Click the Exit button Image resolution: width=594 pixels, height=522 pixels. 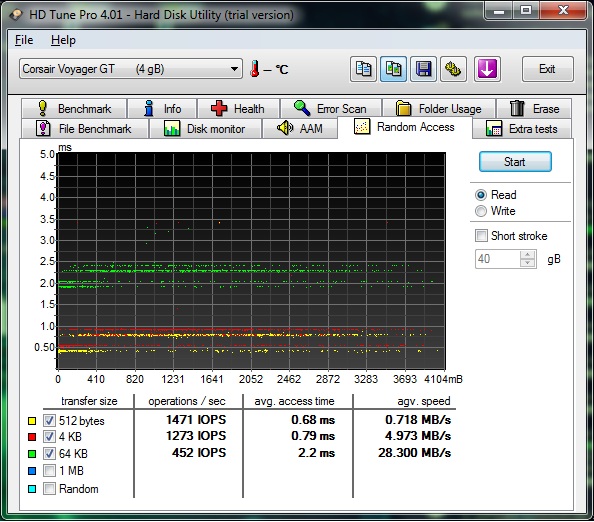pyautogui.click(x=547, y=69)
